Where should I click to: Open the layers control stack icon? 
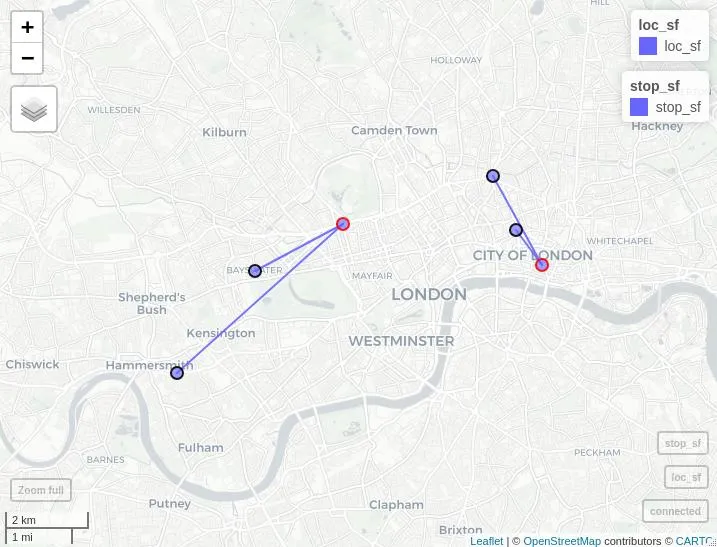(x=34, y=109)
